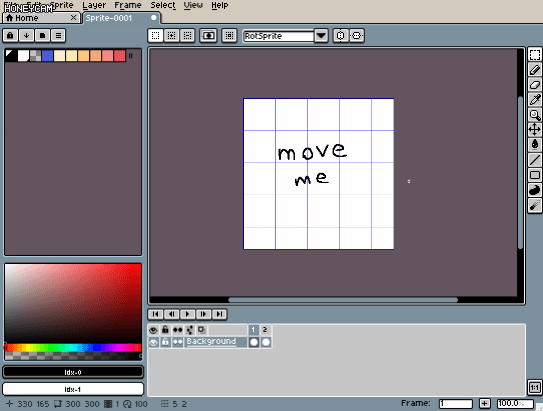Viewport: 543px width, 411px height.
Task: Switch to the Sprite-0001 tab
Action: click(x=121, y=18)
